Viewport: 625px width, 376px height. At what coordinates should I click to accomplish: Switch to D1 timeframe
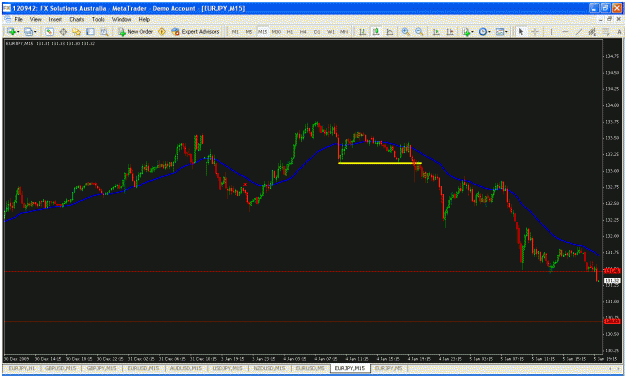coord(317,32)
